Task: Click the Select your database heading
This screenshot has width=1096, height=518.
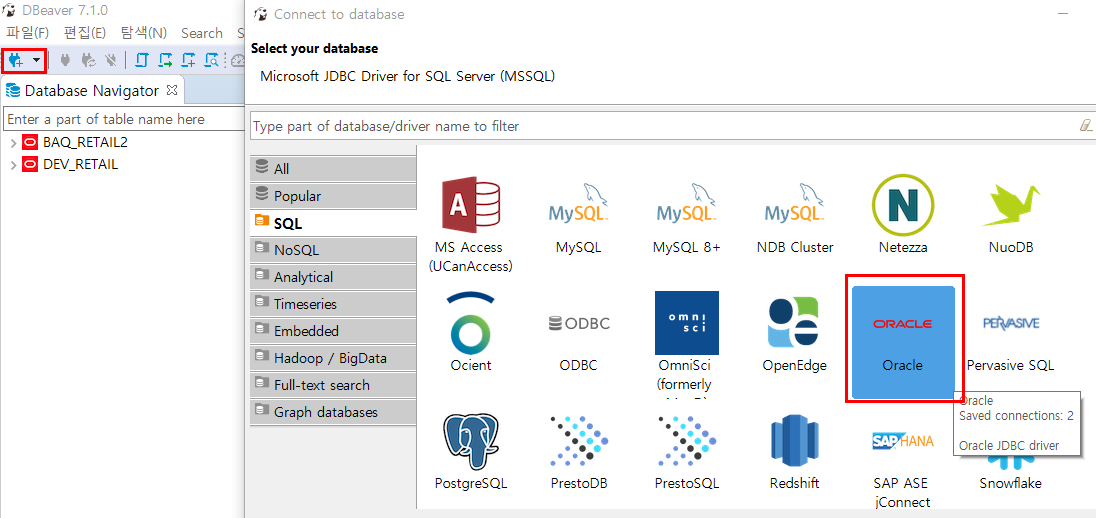Action: point(315,48)
